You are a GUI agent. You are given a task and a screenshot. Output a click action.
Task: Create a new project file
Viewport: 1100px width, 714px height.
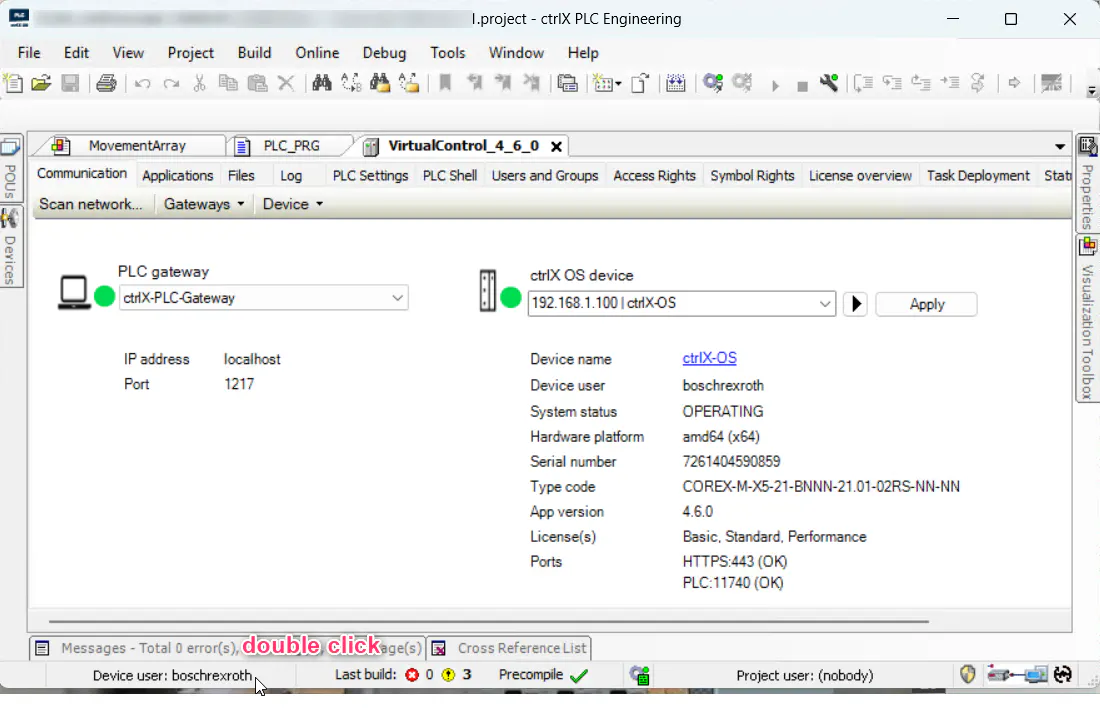pos(13,83)
